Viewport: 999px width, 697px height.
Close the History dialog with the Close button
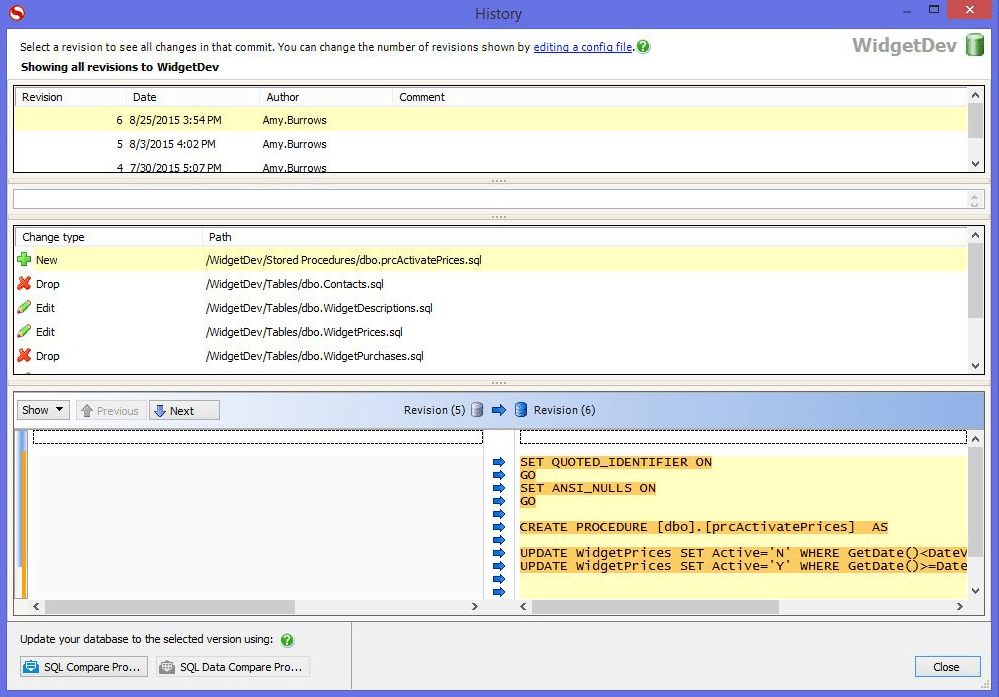click(x=947, y=666)
